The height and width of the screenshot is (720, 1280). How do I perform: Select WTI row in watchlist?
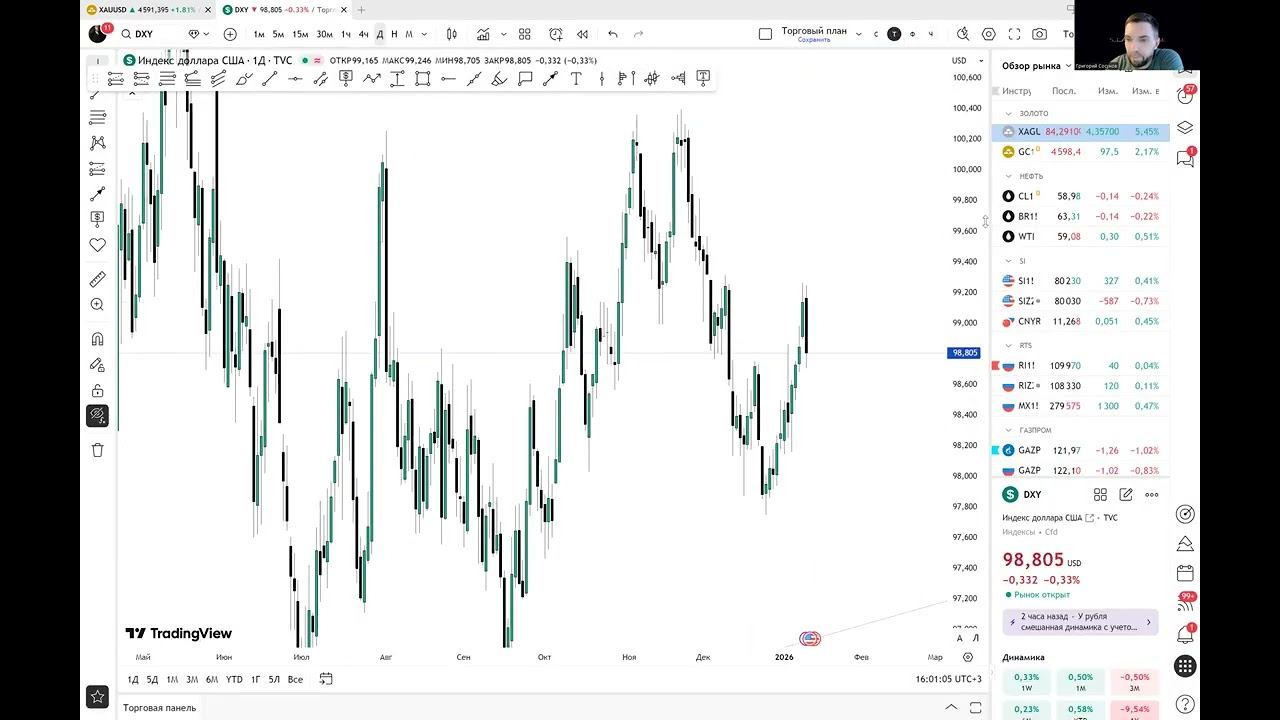pyautogui.click(x=1081, y=237)
